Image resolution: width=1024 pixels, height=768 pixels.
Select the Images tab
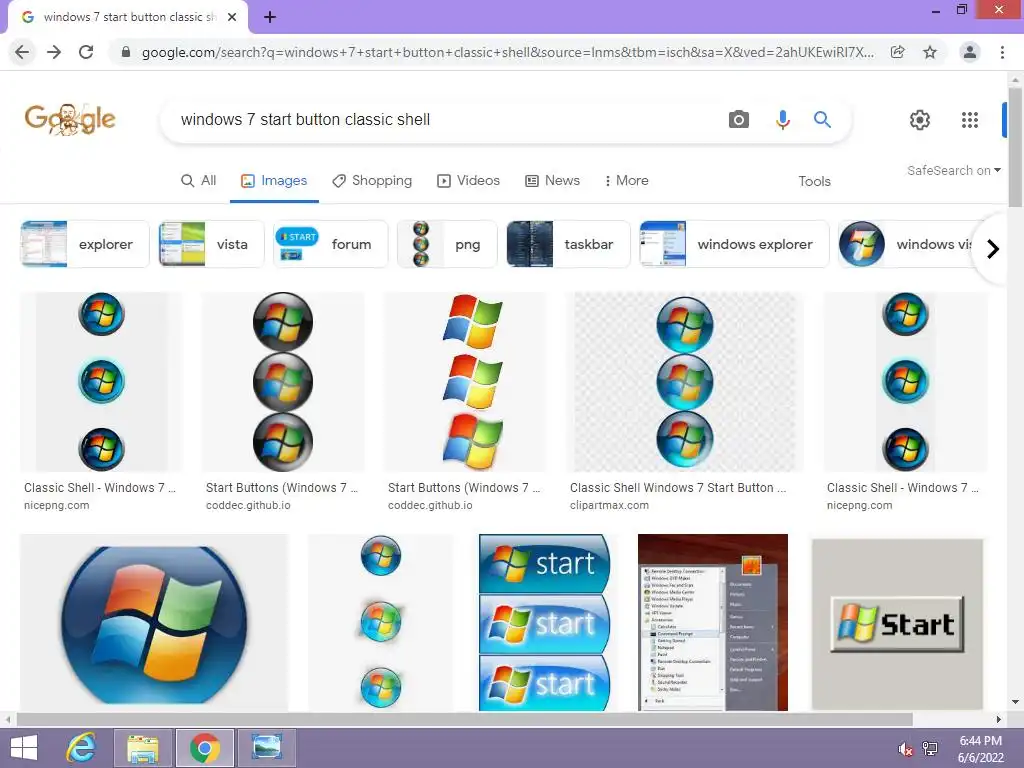pyautogui.click(x=274, y=181)
